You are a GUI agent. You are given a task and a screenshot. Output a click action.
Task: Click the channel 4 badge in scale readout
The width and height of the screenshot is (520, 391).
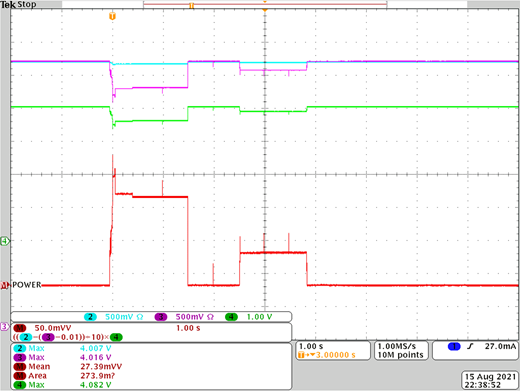pos(231,317)
